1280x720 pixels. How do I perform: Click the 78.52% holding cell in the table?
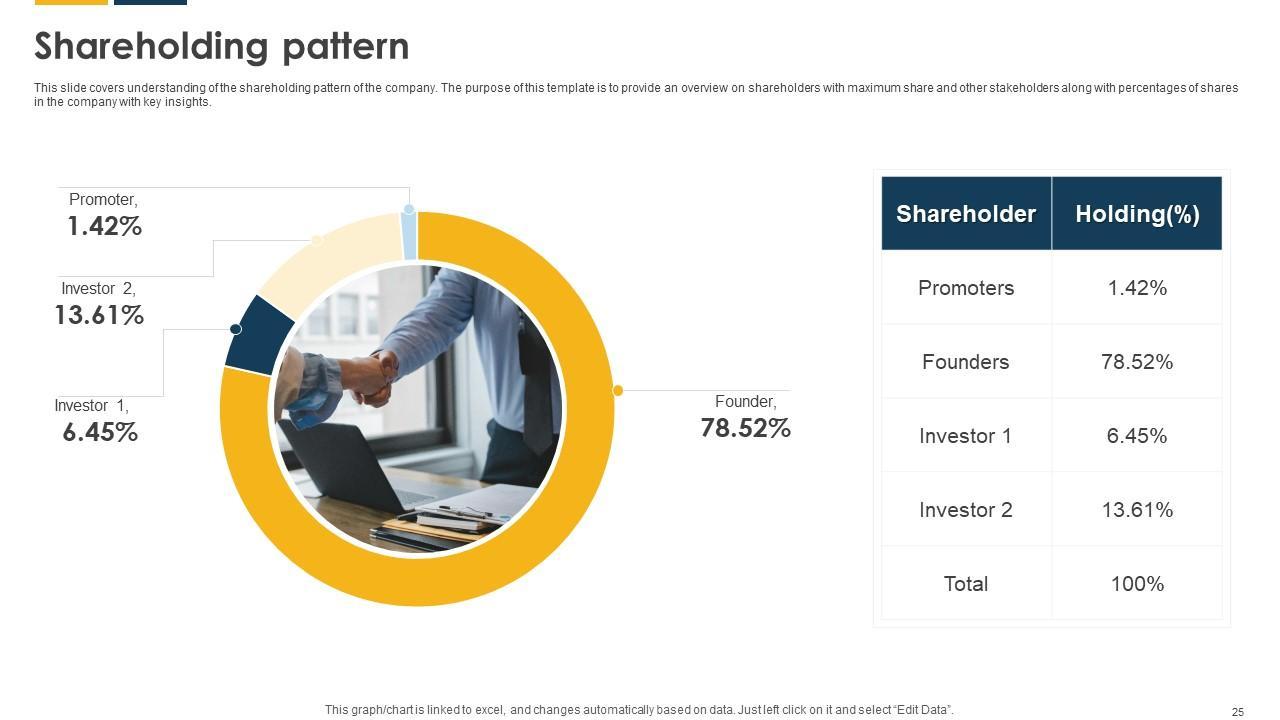click(1137, 362)
